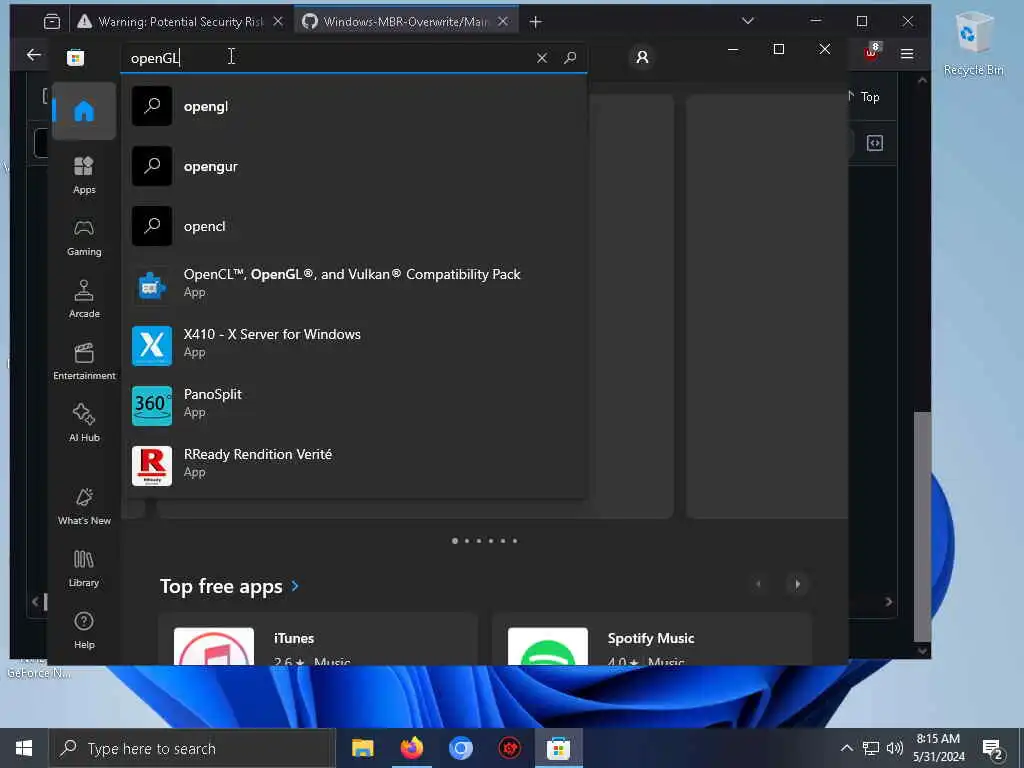Open a new Firefox tab

tap(536, 22)
